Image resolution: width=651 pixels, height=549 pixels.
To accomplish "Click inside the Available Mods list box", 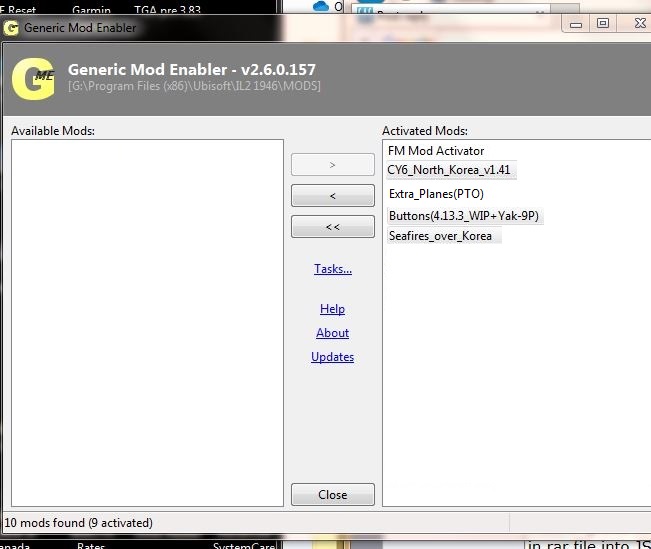I will pyautogui.click(x=147, y=323).
